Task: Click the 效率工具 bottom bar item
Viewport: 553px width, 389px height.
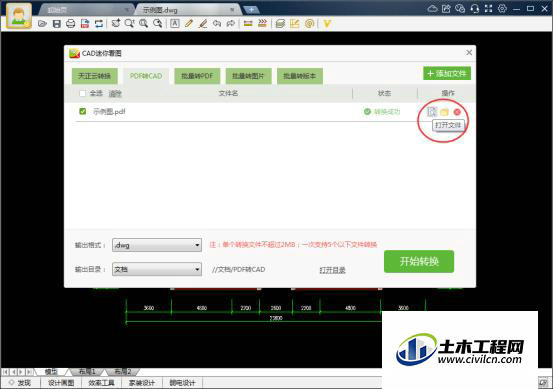Action: 101,383
